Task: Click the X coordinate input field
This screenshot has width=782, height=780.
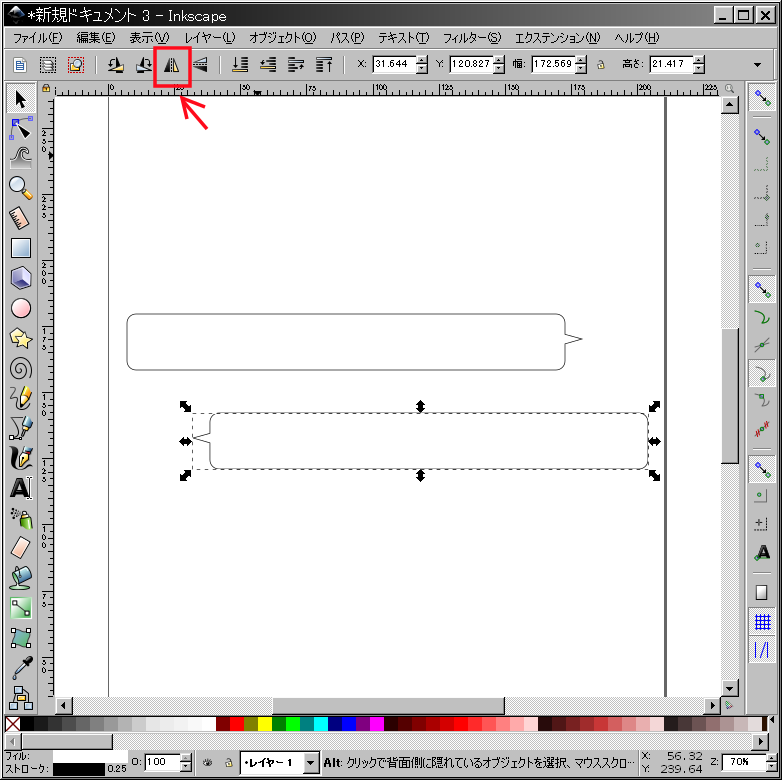Action: pyautogui.click(x=394, y=64)
